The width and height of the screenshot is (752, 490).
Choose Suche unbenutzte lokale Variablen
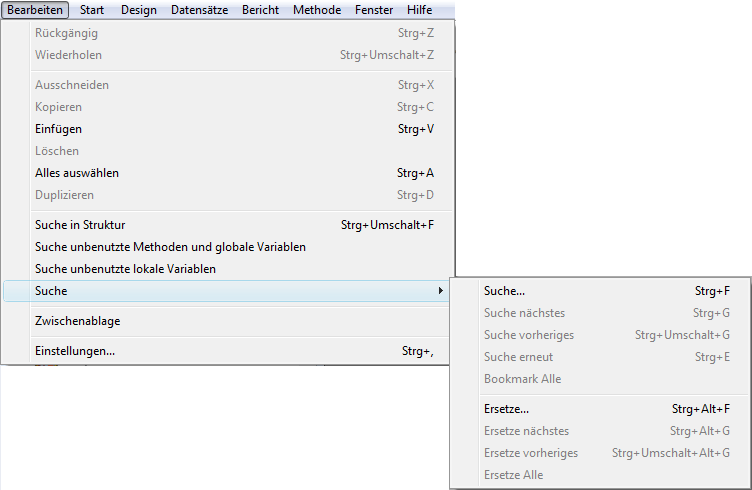point(125,269)
